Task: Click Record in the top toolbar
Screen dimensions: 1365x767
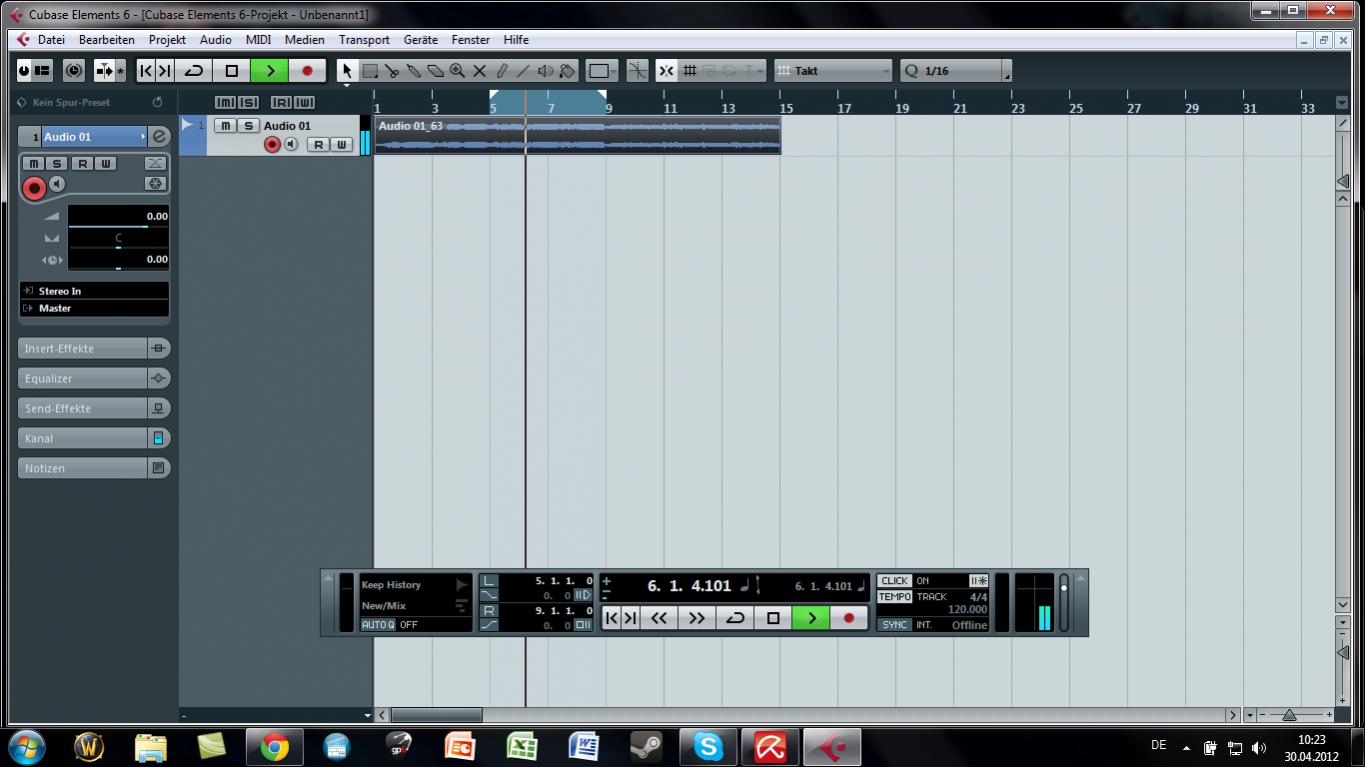Action: click(x=307, y=71)
